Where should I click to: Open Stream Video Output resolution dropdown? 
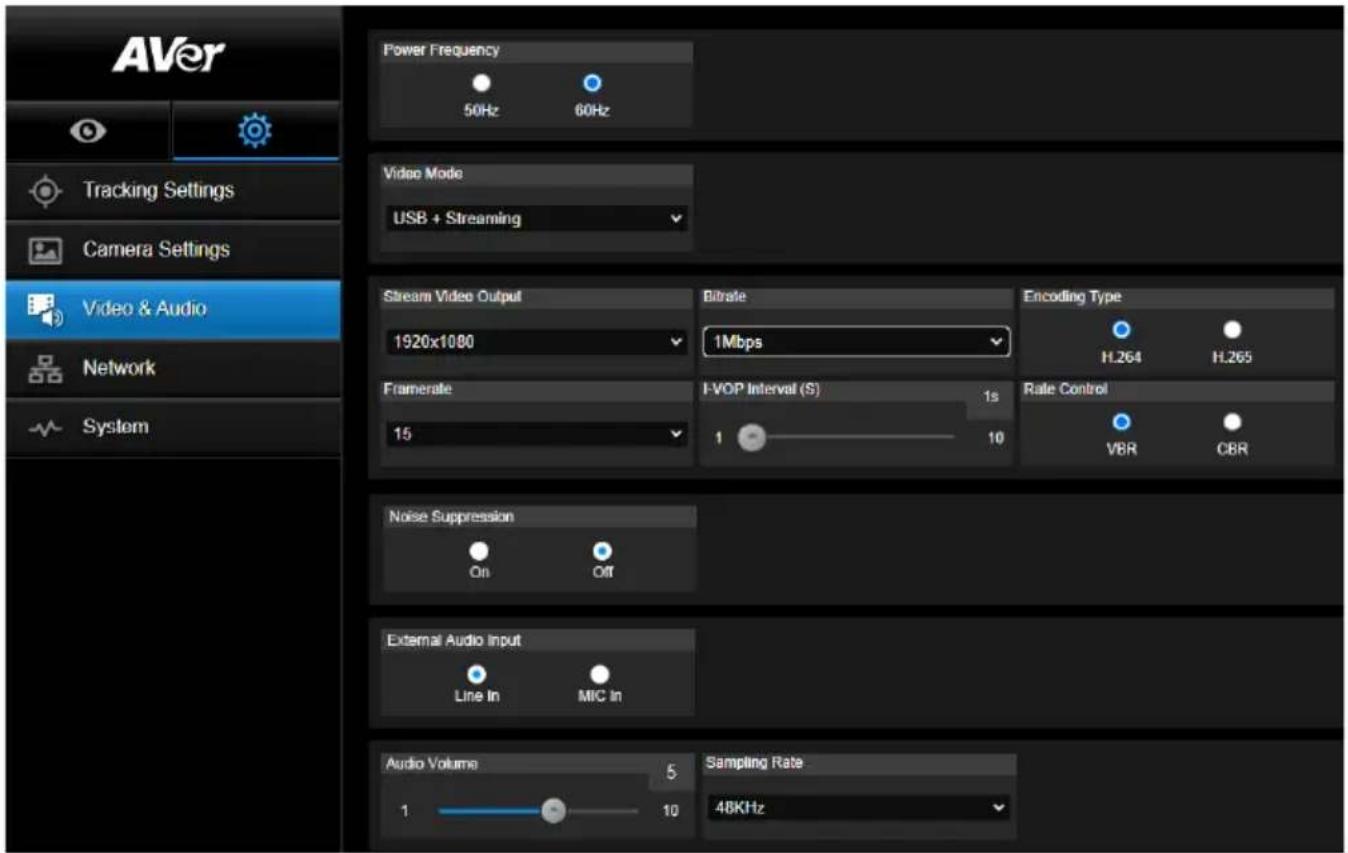point(536,342)
